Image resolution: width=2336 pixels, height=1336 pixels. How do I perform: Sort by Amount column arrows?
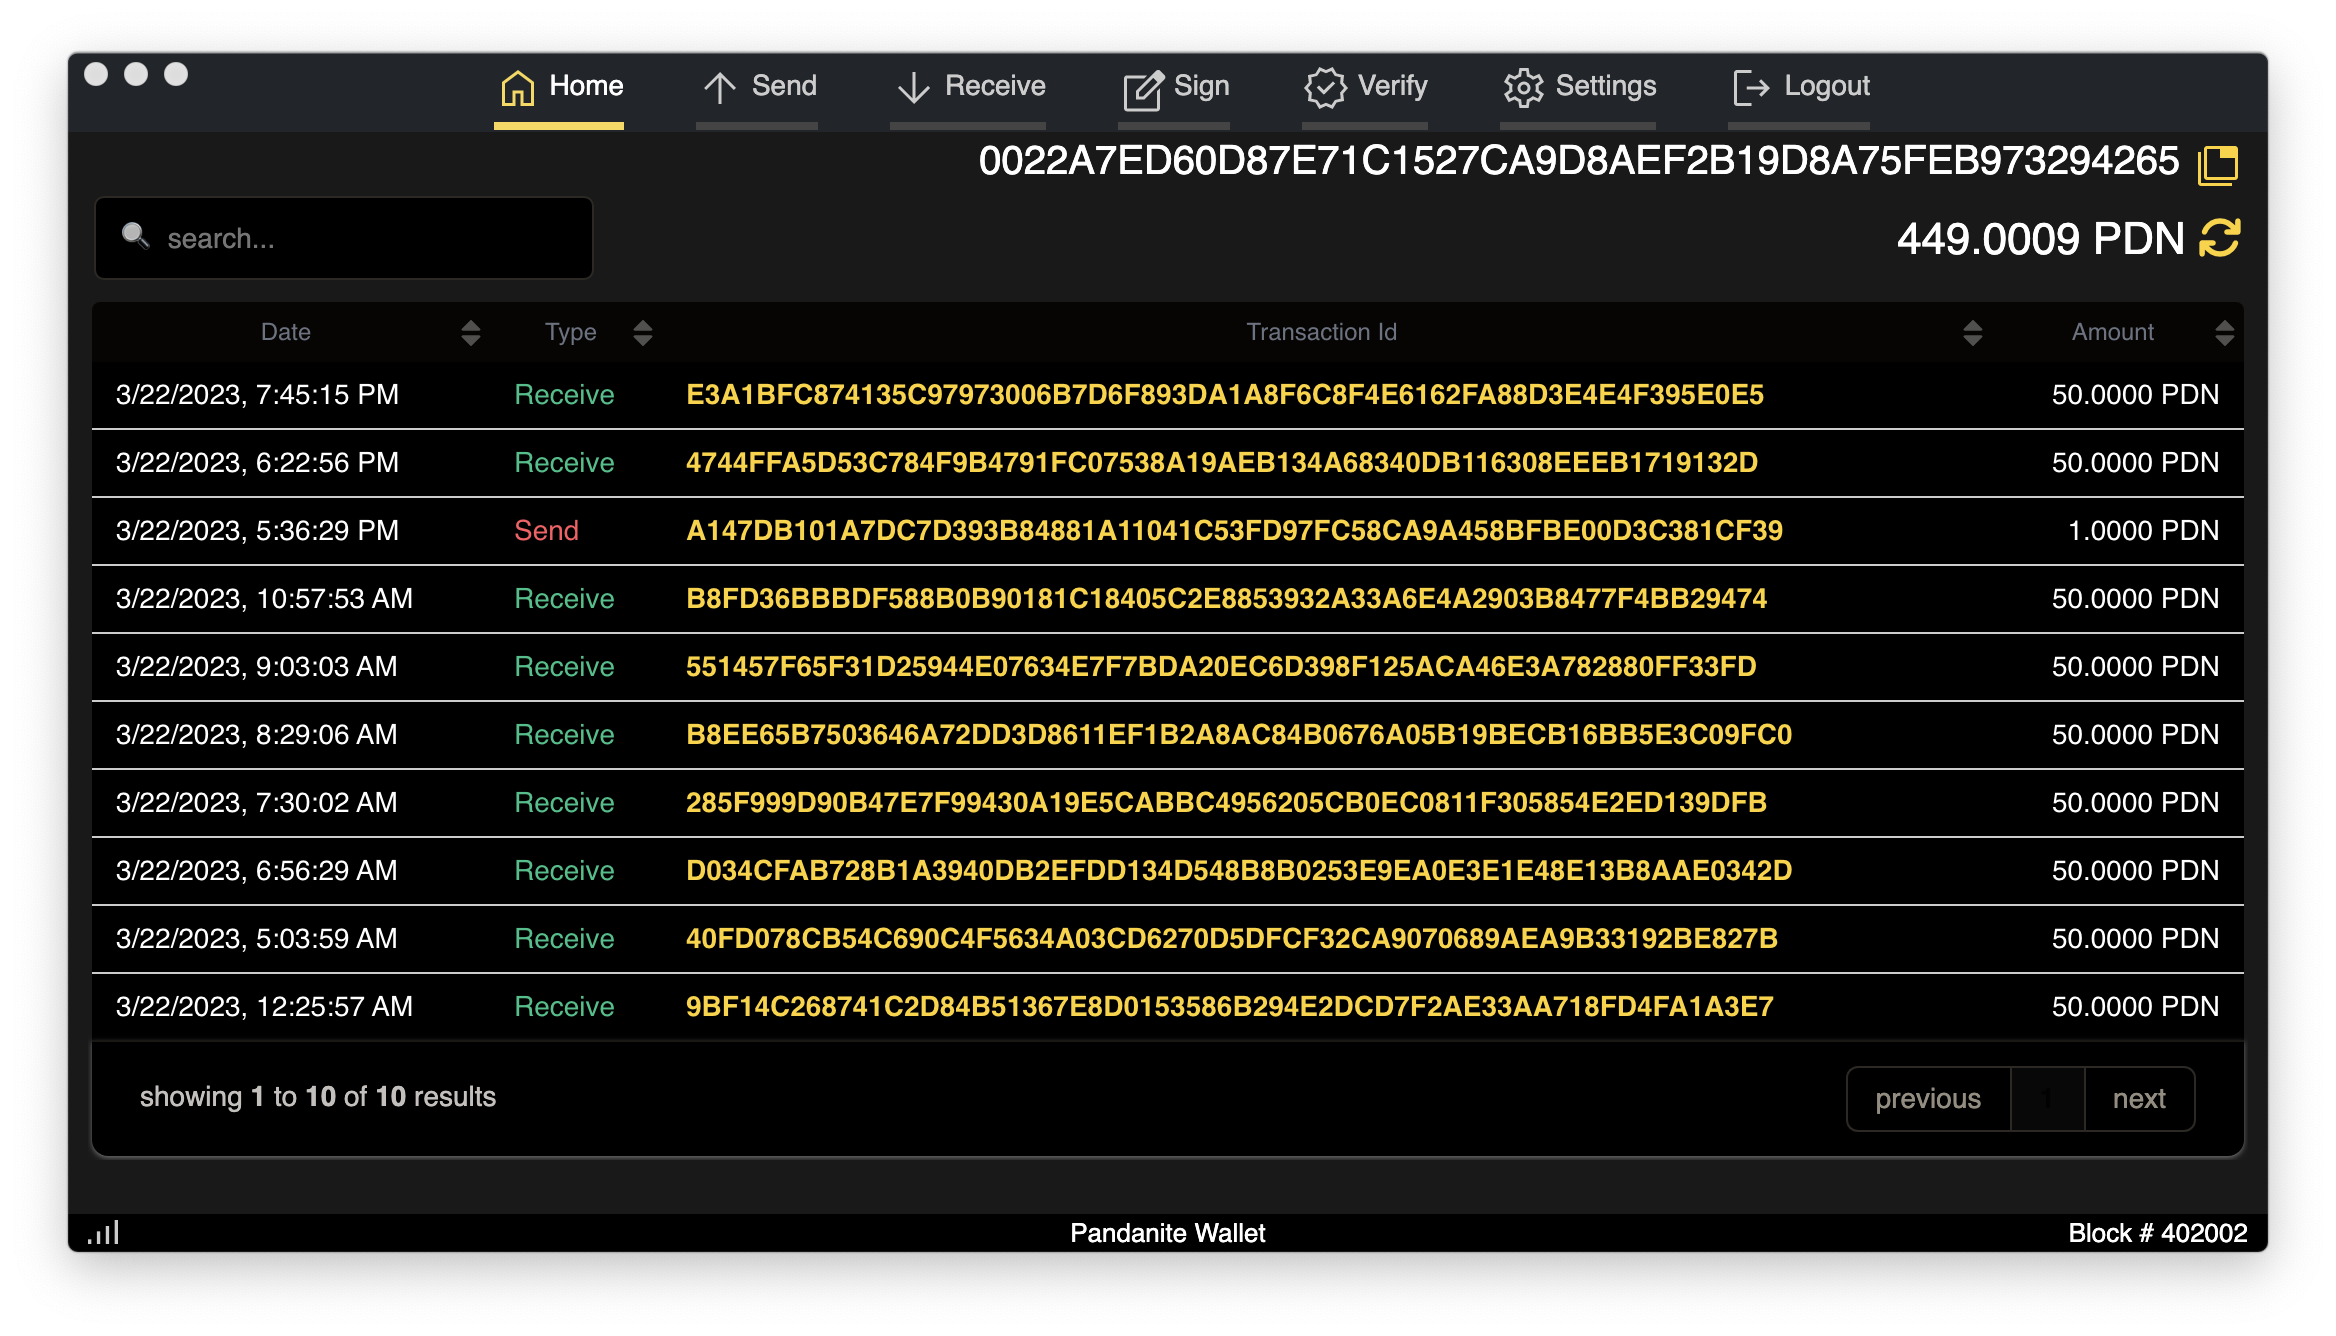tap(2224, 333)
